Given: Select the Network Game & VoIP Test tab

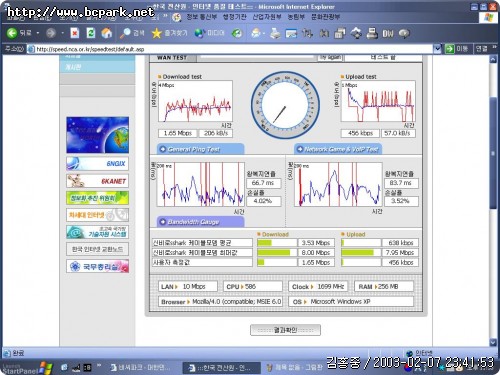Looking at the screenshot, I should tap(338, 149).
